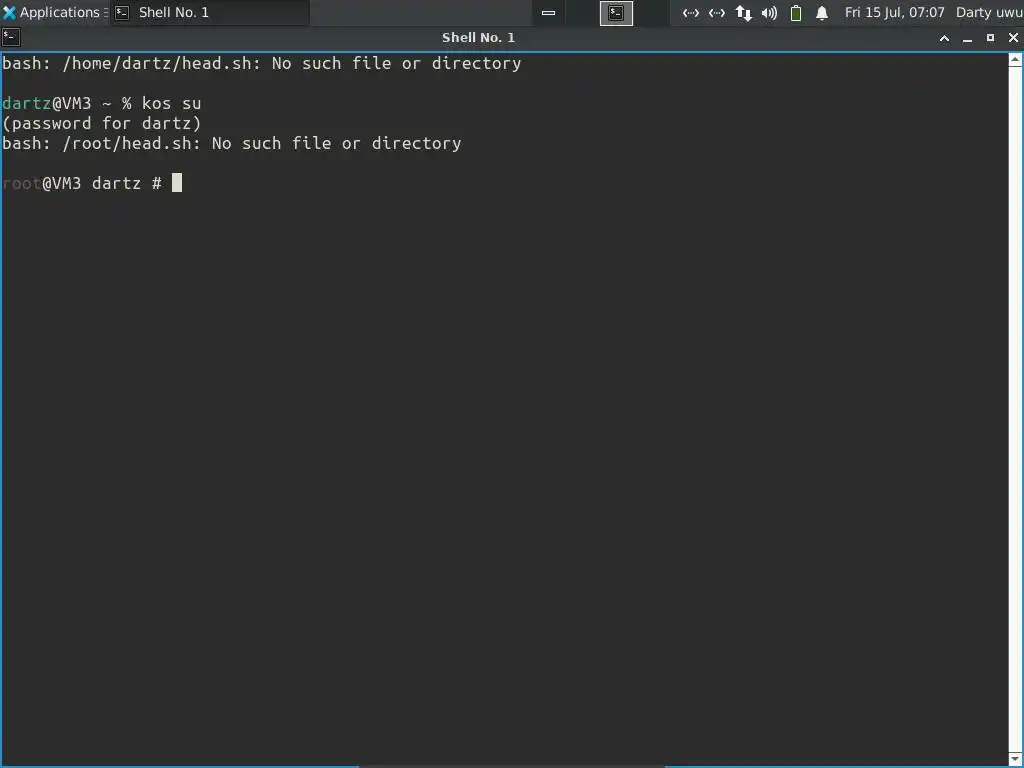Open the first network connection indicator

click(x=690, y=12)
